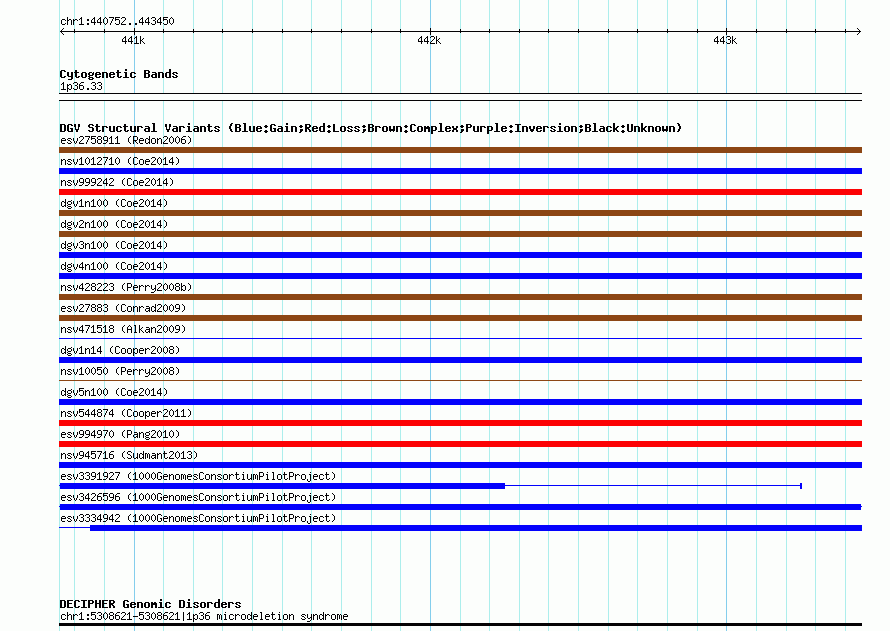Select the red loss bar for esv994970
Viewport: 890px width, 631px height.
(460, 444)
